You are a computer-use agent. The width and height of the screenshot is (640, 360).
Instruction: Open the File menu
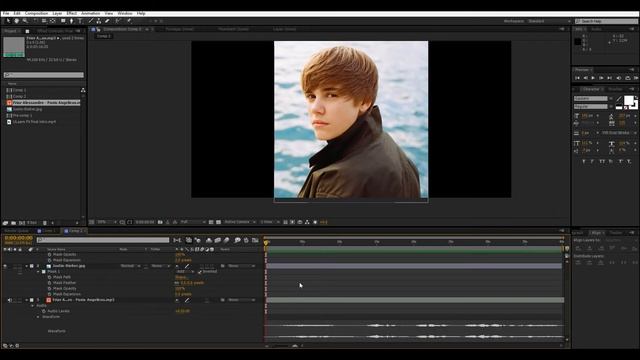pyautogui.click(x=6, y=13)
